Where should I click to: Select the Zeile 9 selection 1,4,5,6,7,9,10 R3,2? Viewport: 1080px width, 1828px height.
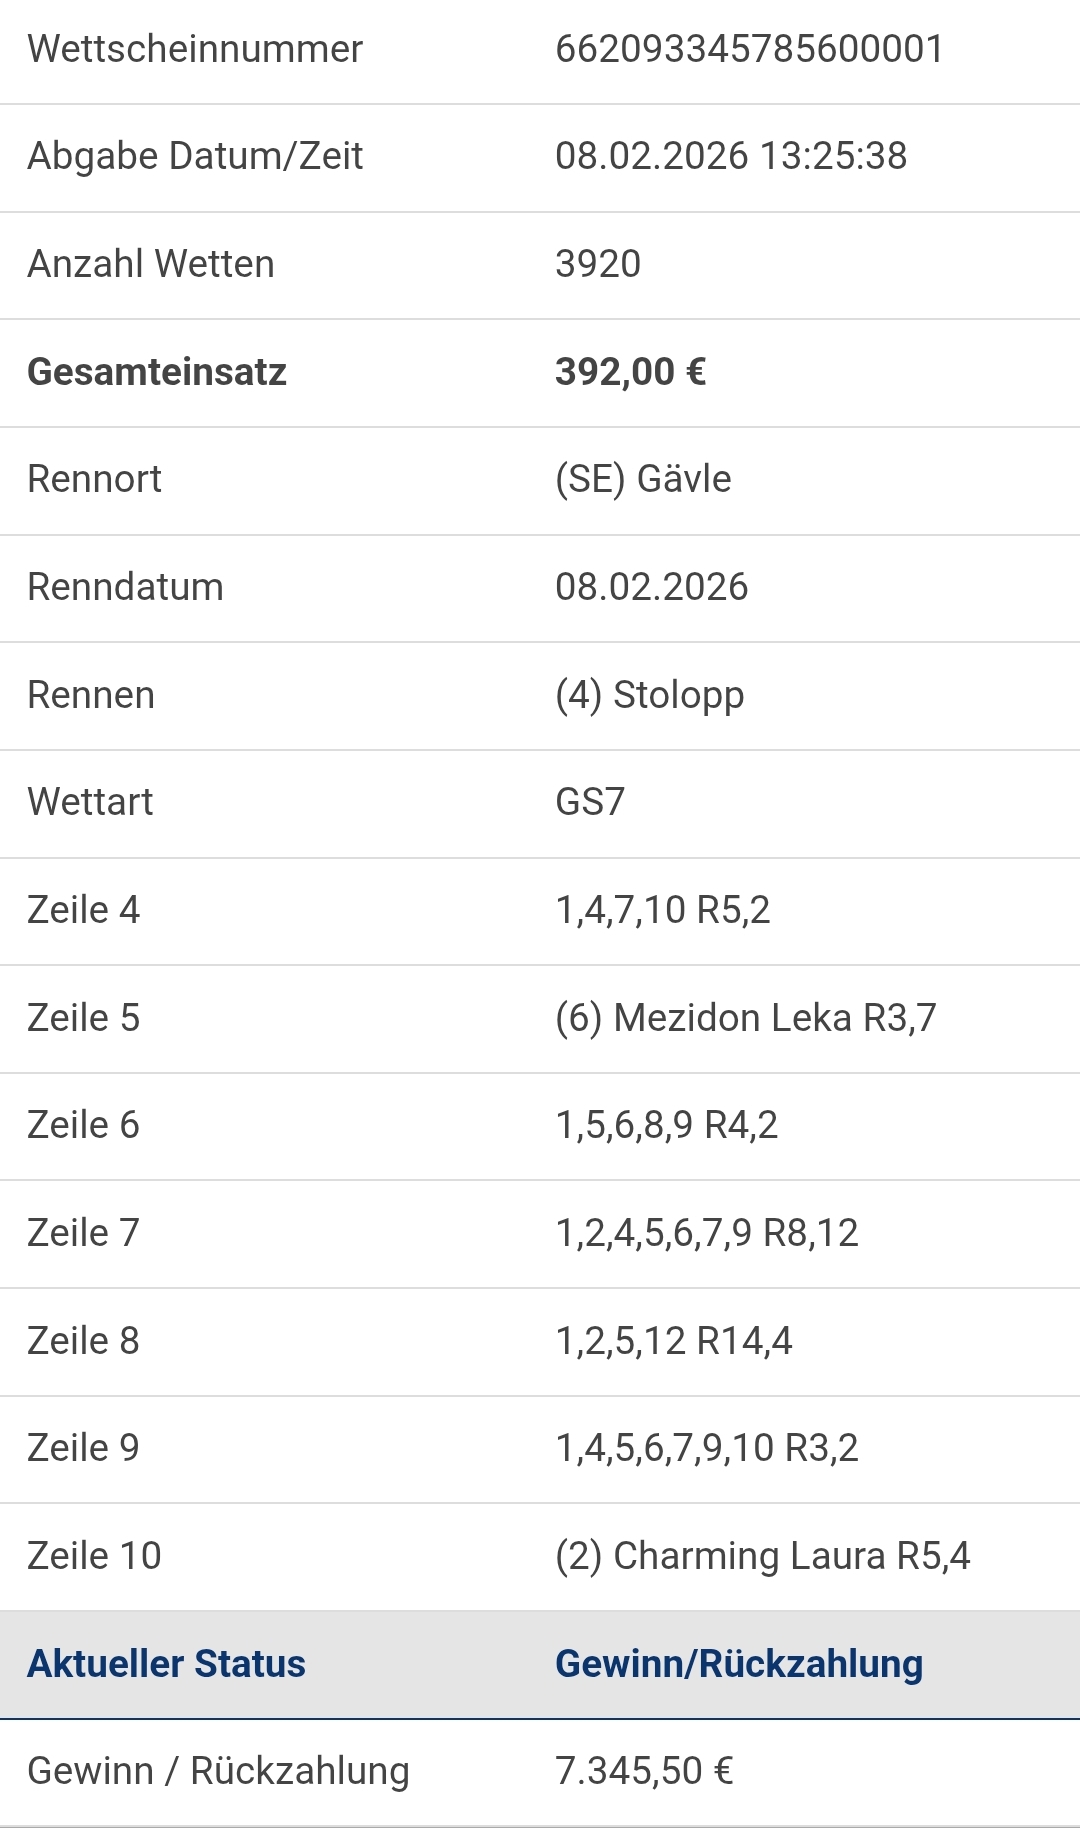707,1448
